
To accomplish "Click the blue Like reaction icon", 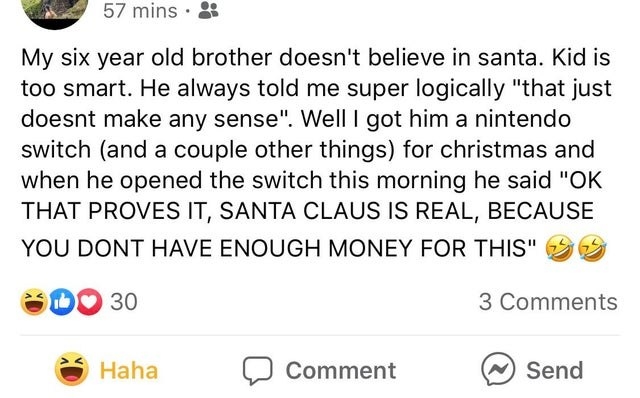I will 62,302.
